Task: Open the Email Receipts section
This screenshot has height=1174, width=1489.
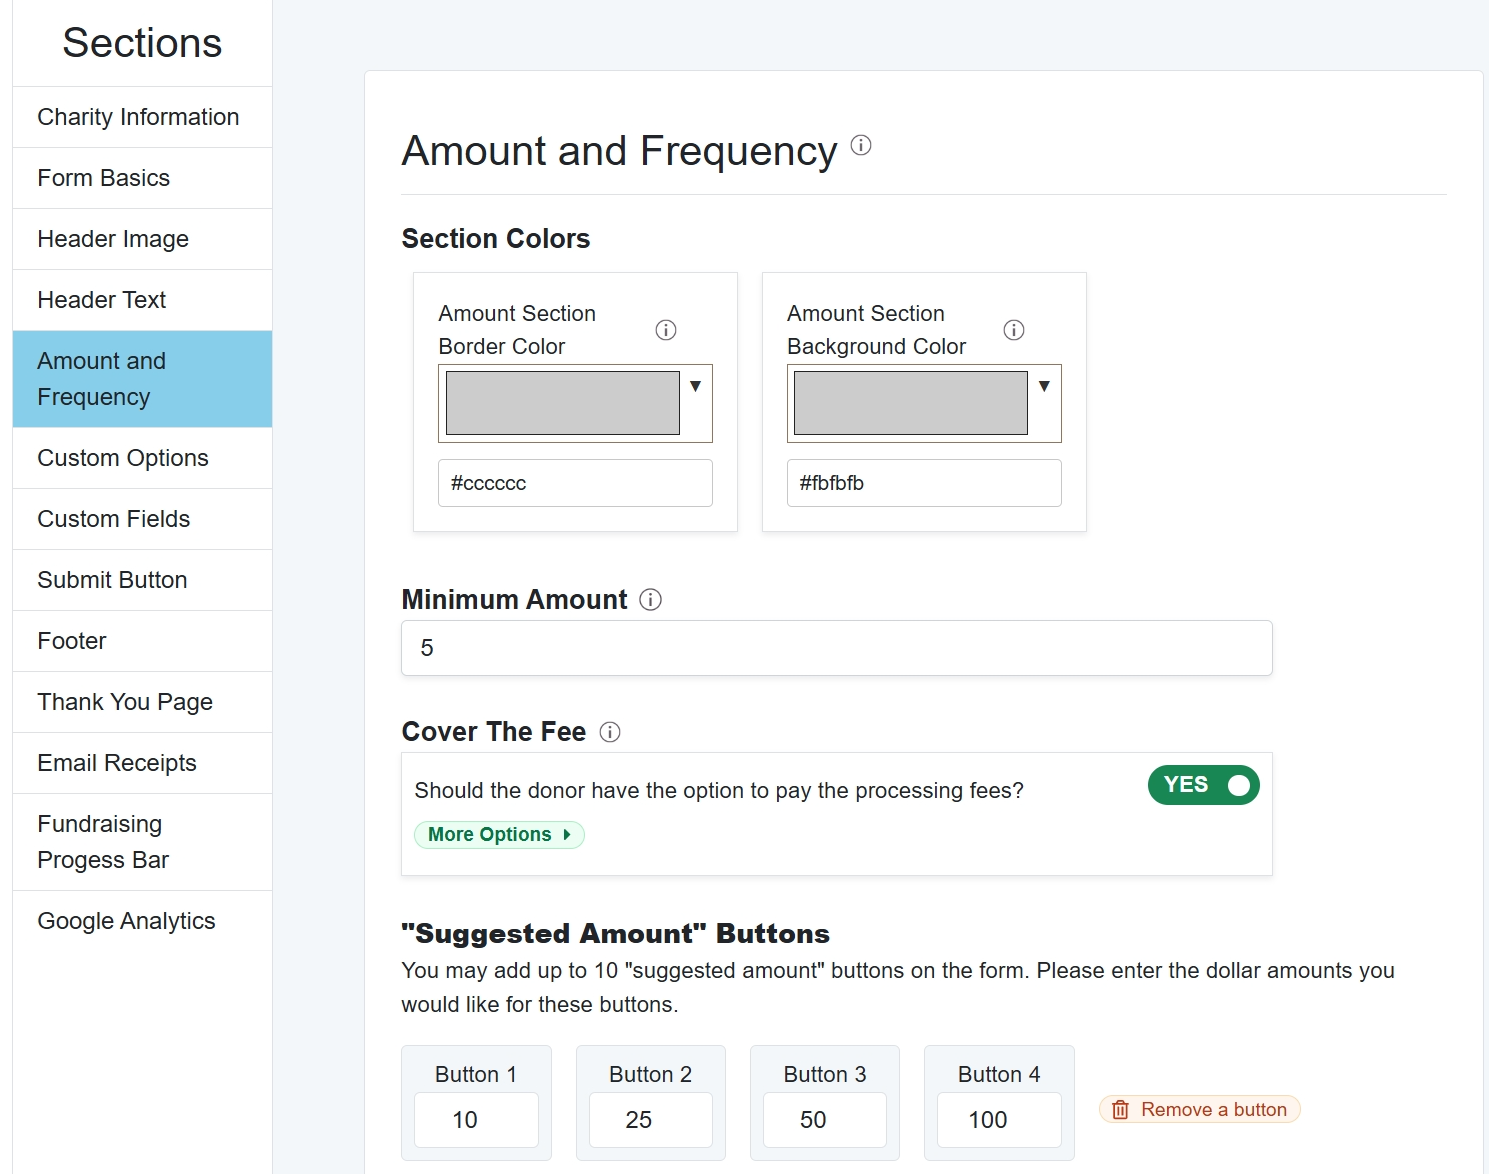Action: tap(117, 763)
